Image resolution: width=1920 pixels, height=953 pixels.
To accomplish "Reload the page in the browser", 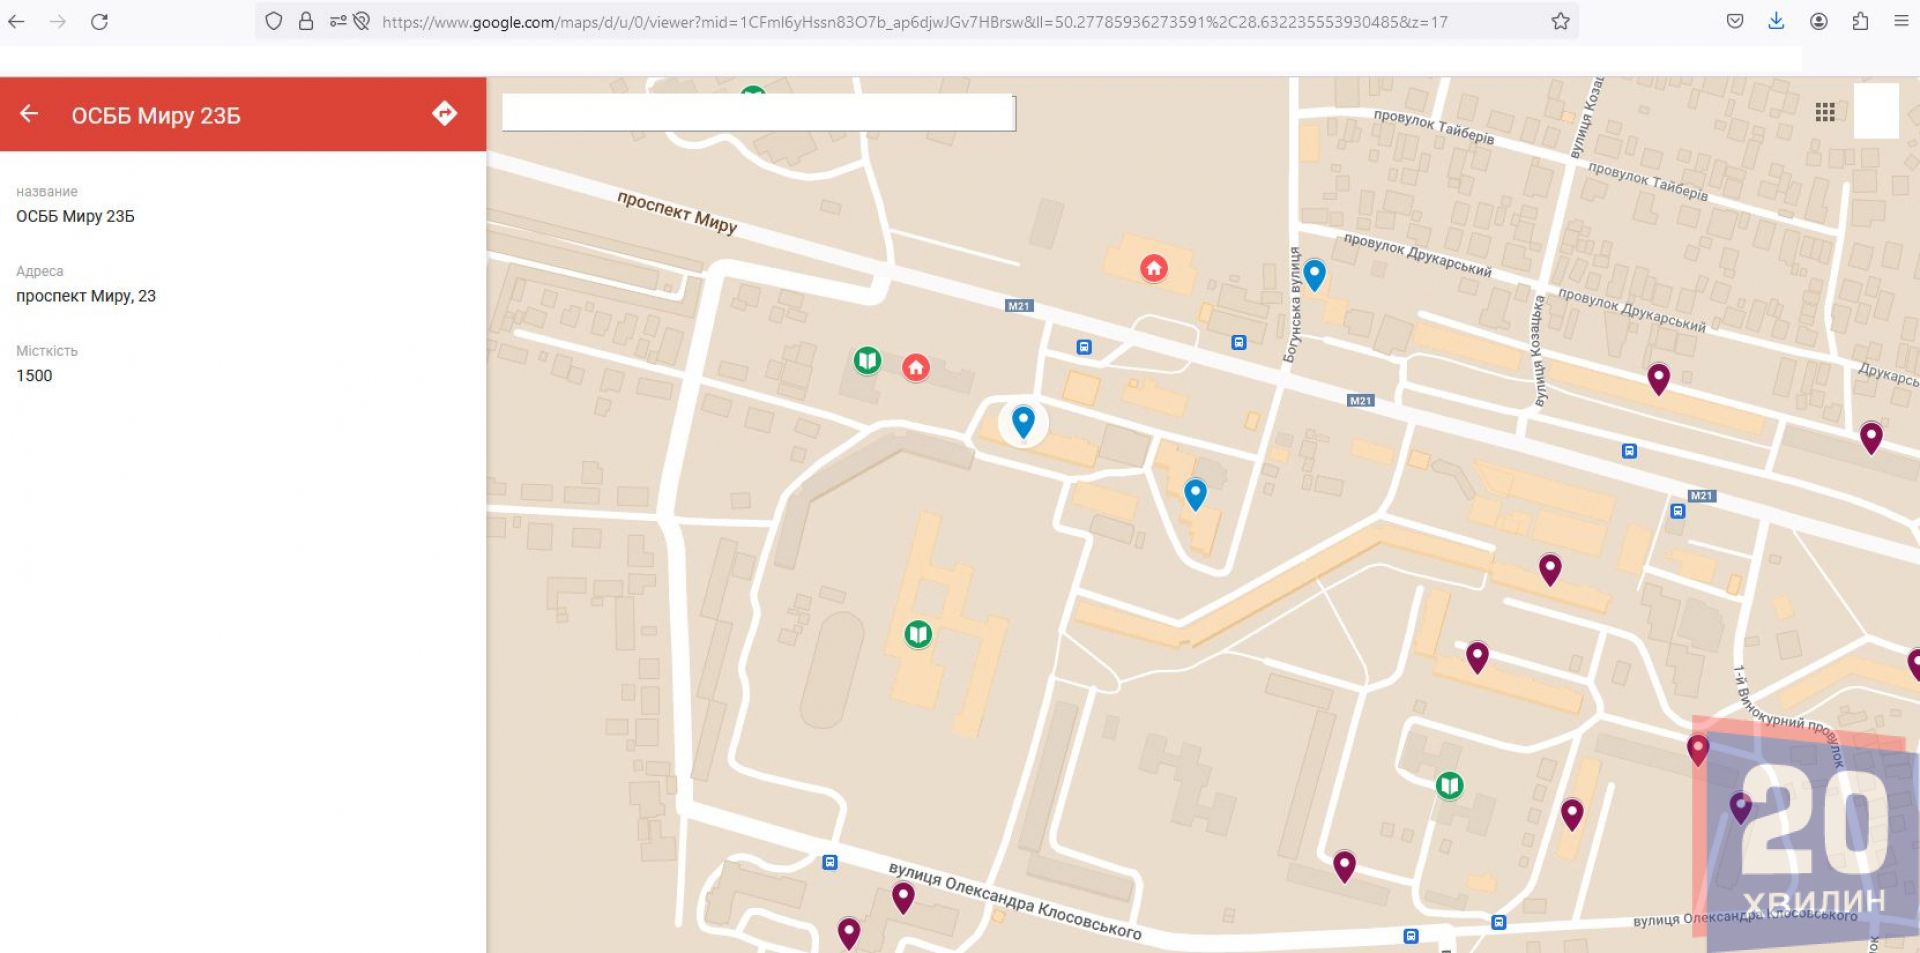I will tap(99, 22).
